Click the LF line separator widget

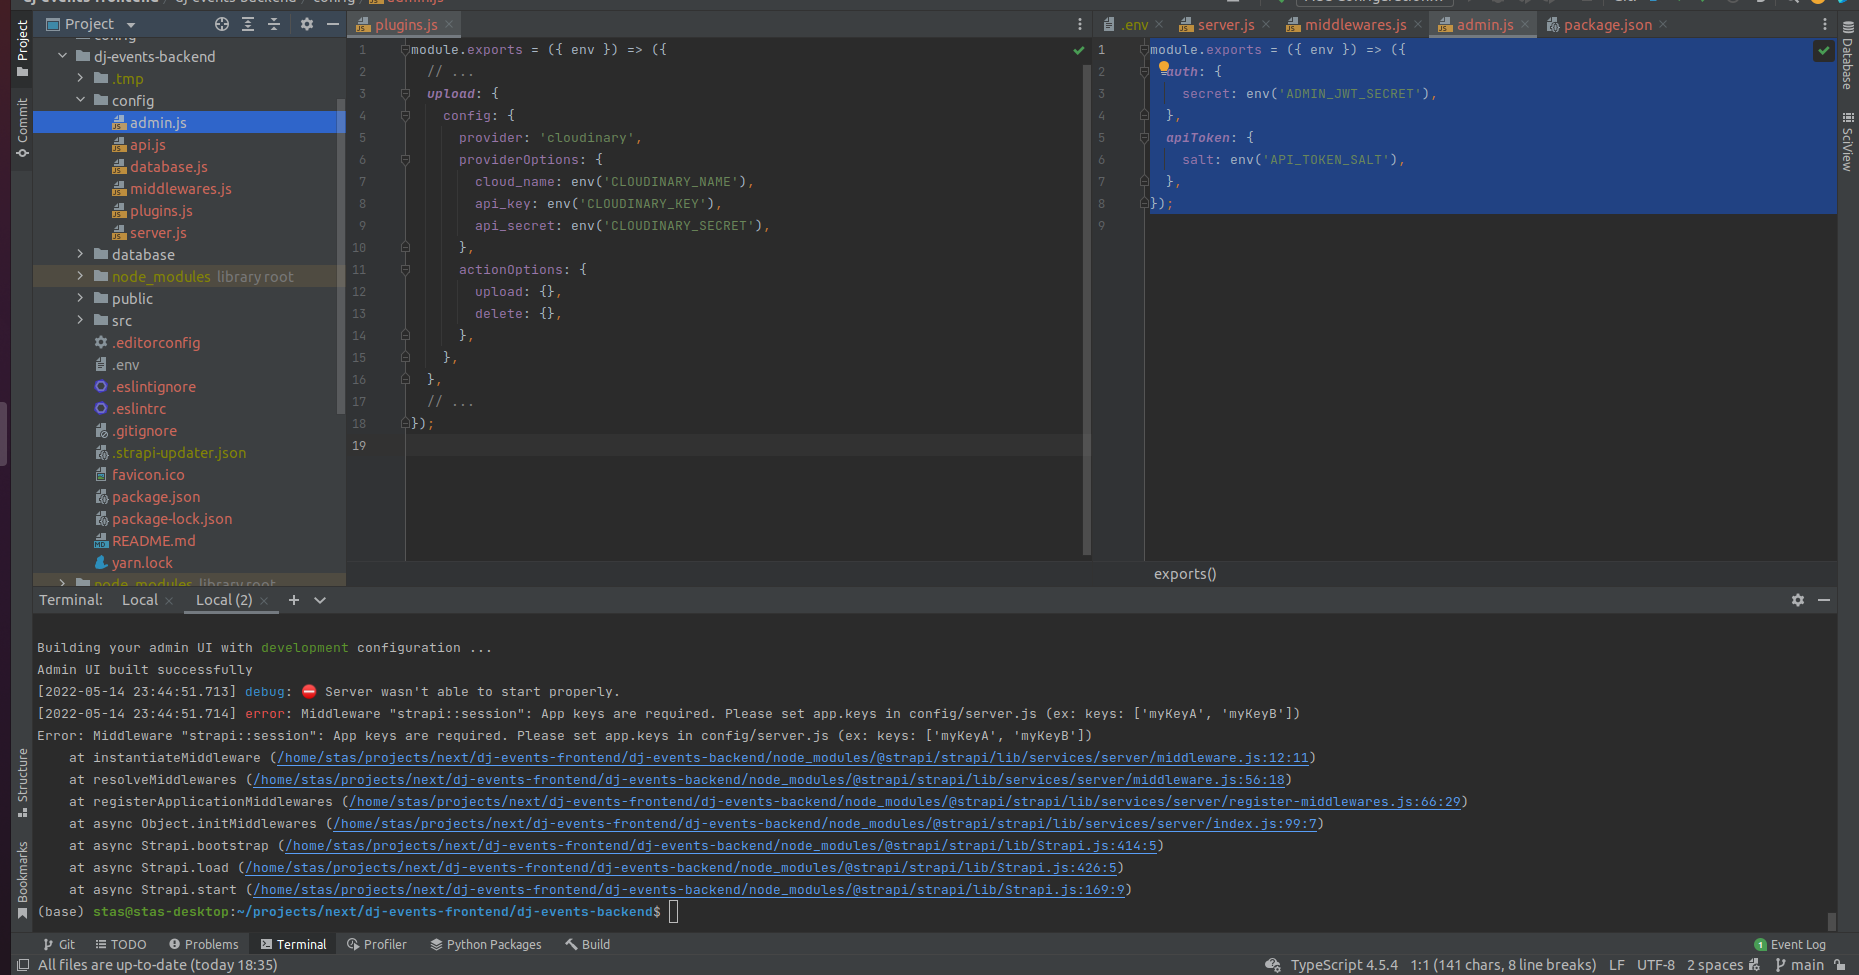point(1616,965)
